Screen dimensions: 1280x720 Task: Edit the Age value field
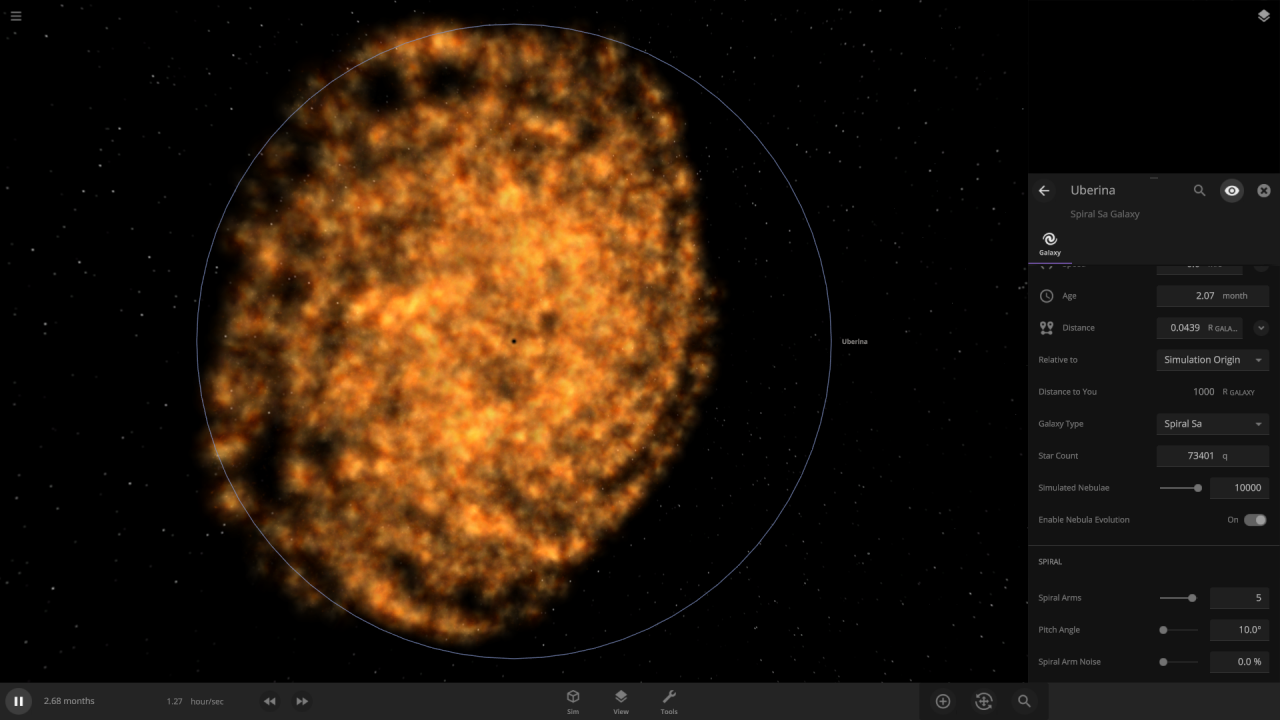(x=1213, y=296)
